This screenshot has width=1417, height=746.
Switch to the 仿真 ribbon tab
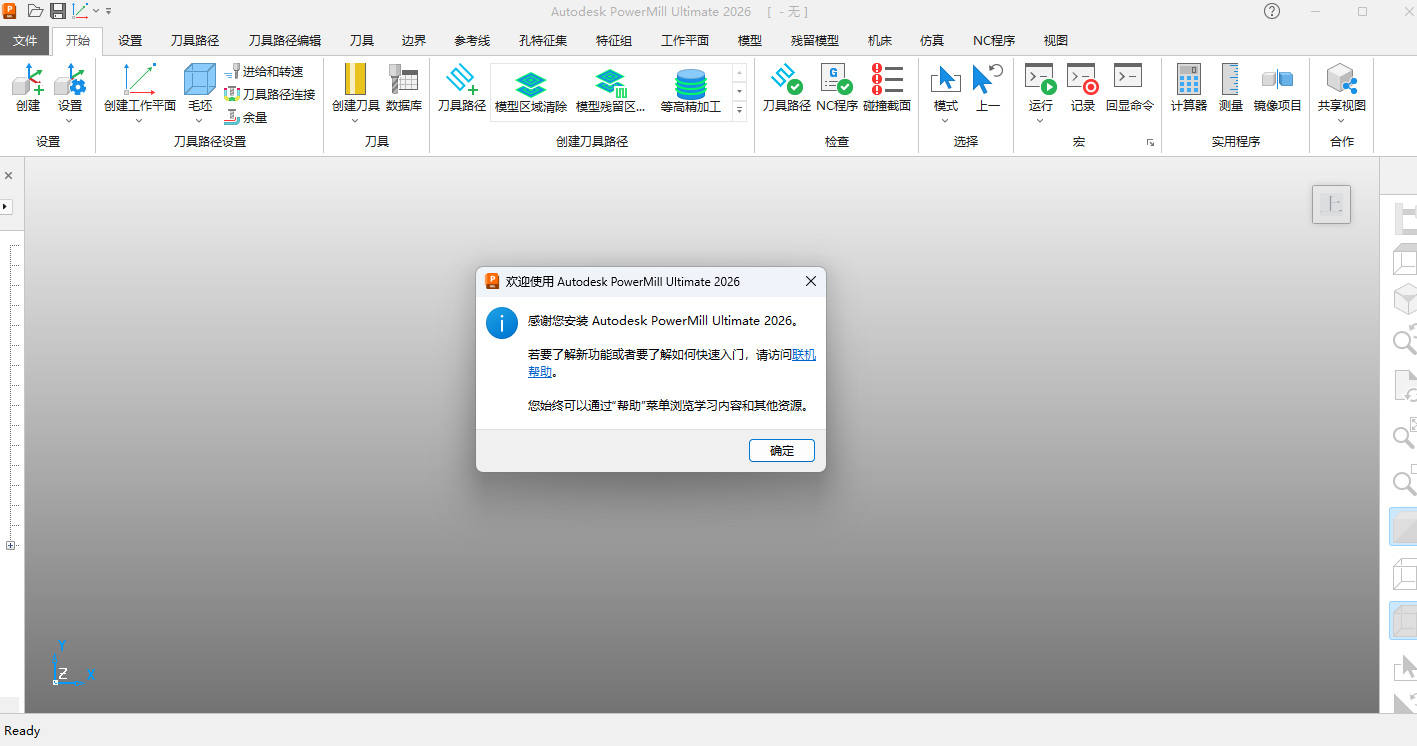point(931,40)
